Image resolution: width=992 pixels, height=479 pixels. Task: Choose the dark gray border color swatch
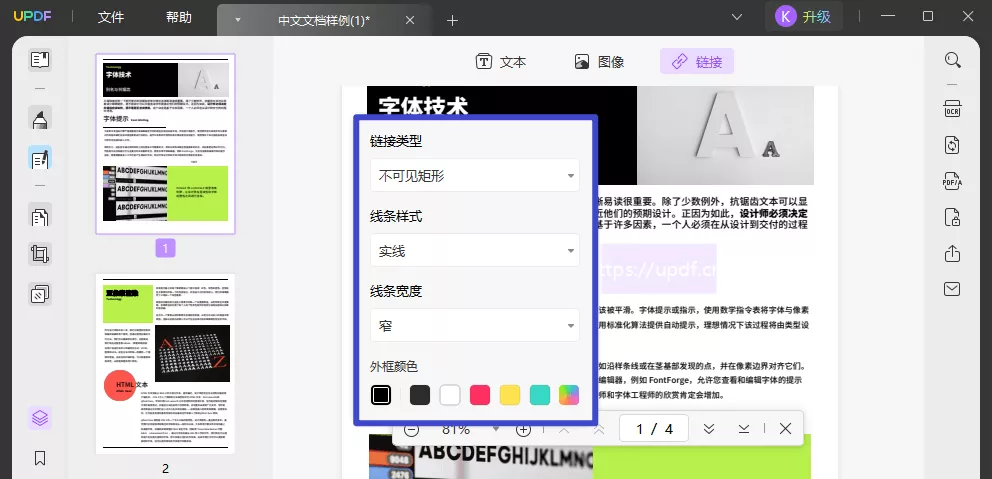coord(420,395)
